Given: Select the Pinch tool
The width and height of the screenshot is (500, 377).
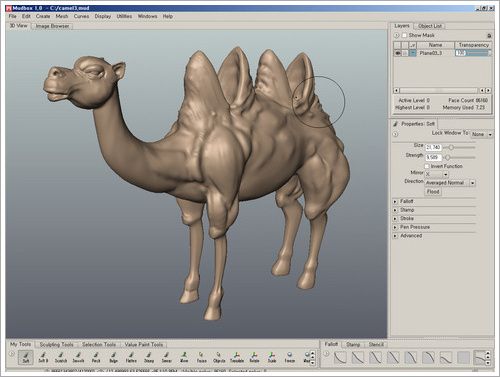Looking at the screenshot, I should 96,357.
